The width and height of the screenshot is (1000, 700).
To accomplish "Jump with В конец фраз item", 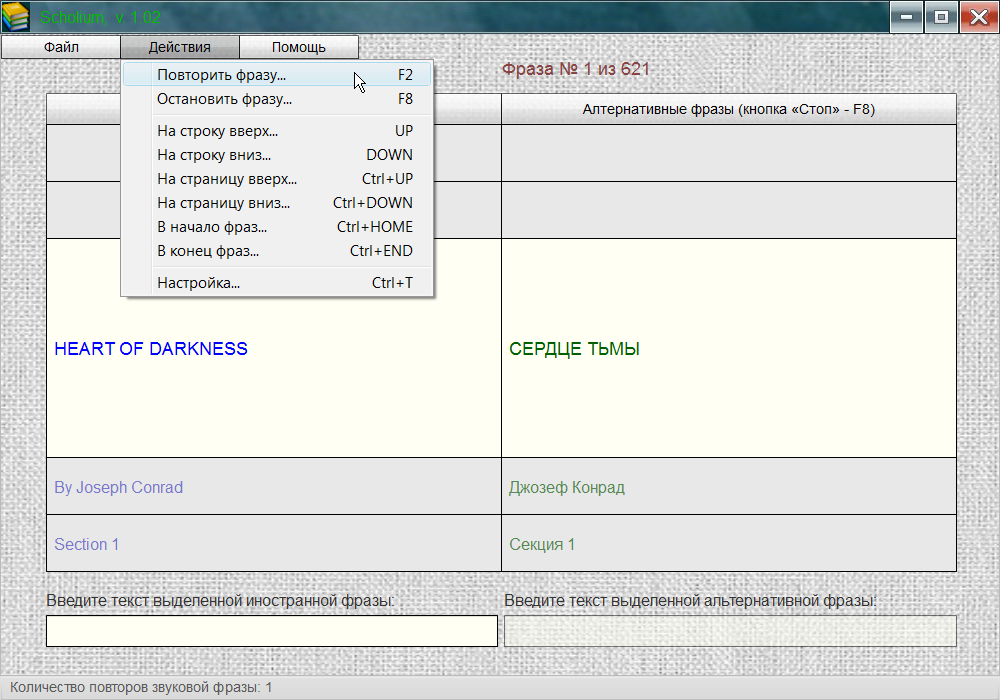I will coord(208,251).
